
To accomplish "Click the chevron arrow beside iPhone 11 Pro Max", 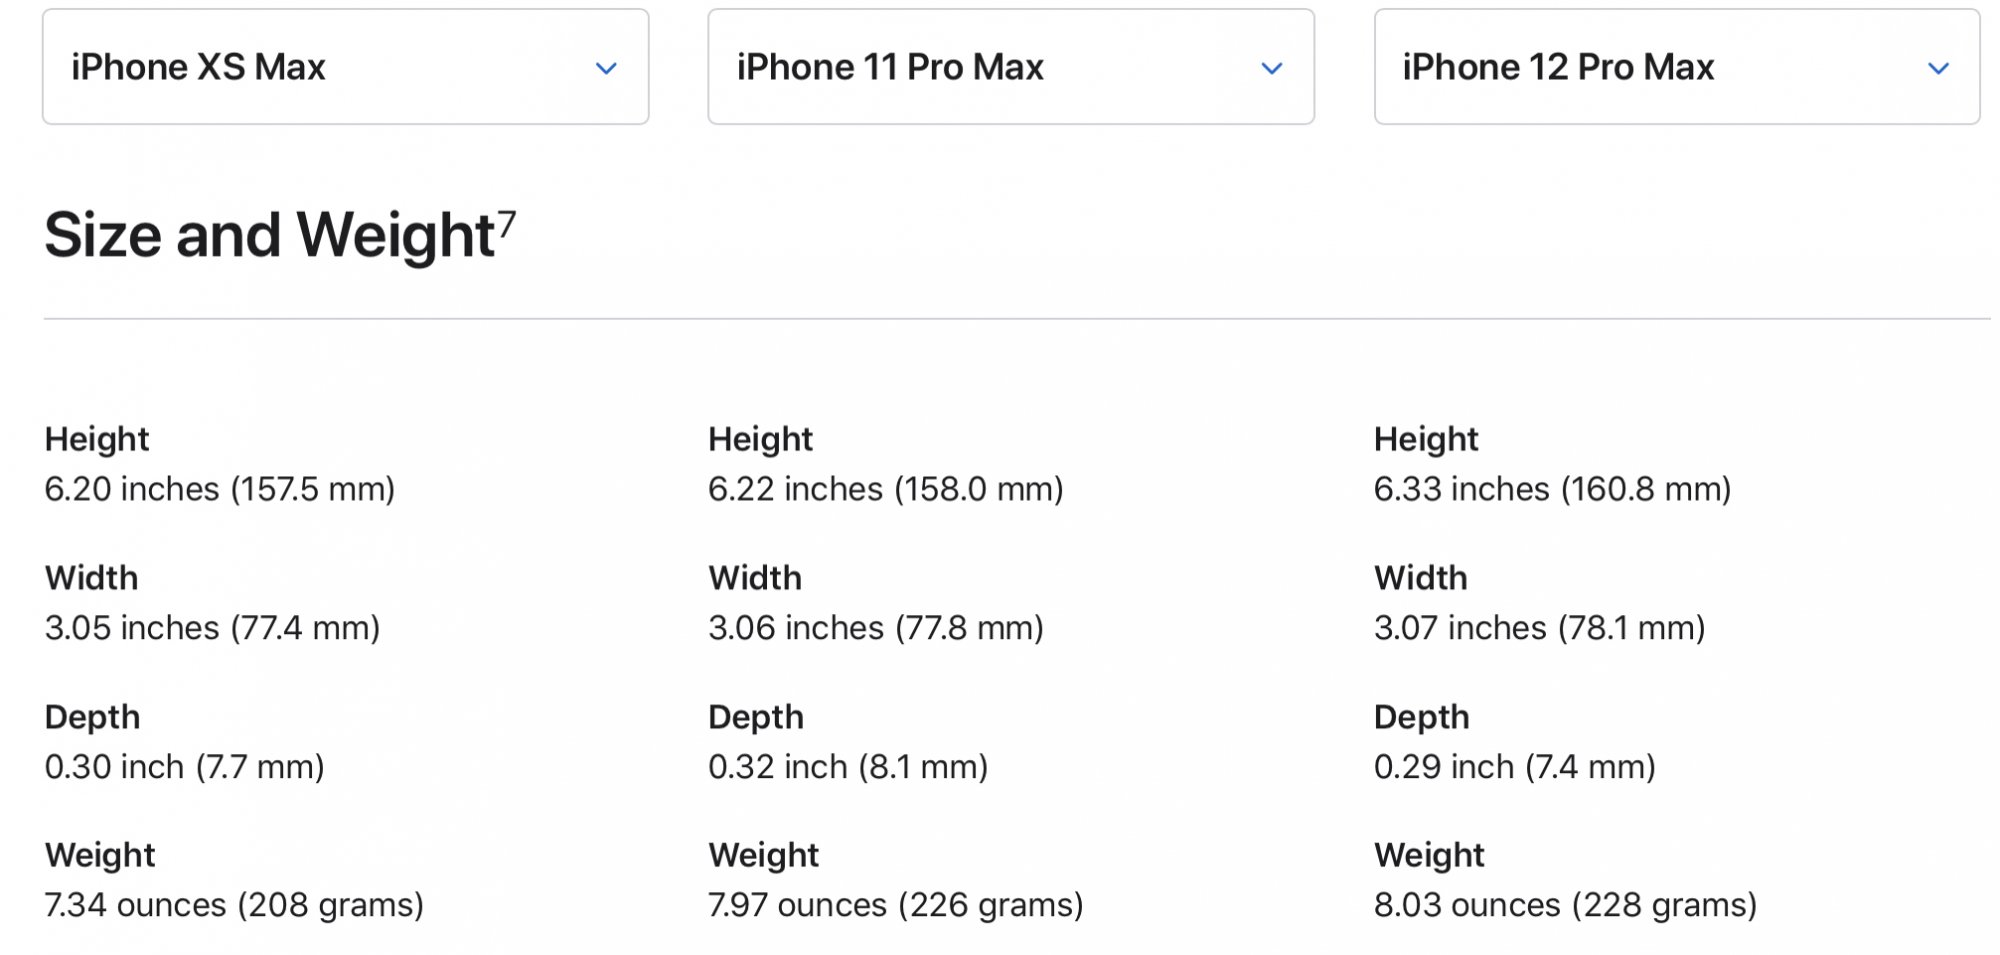I will tap(1272, 68).
